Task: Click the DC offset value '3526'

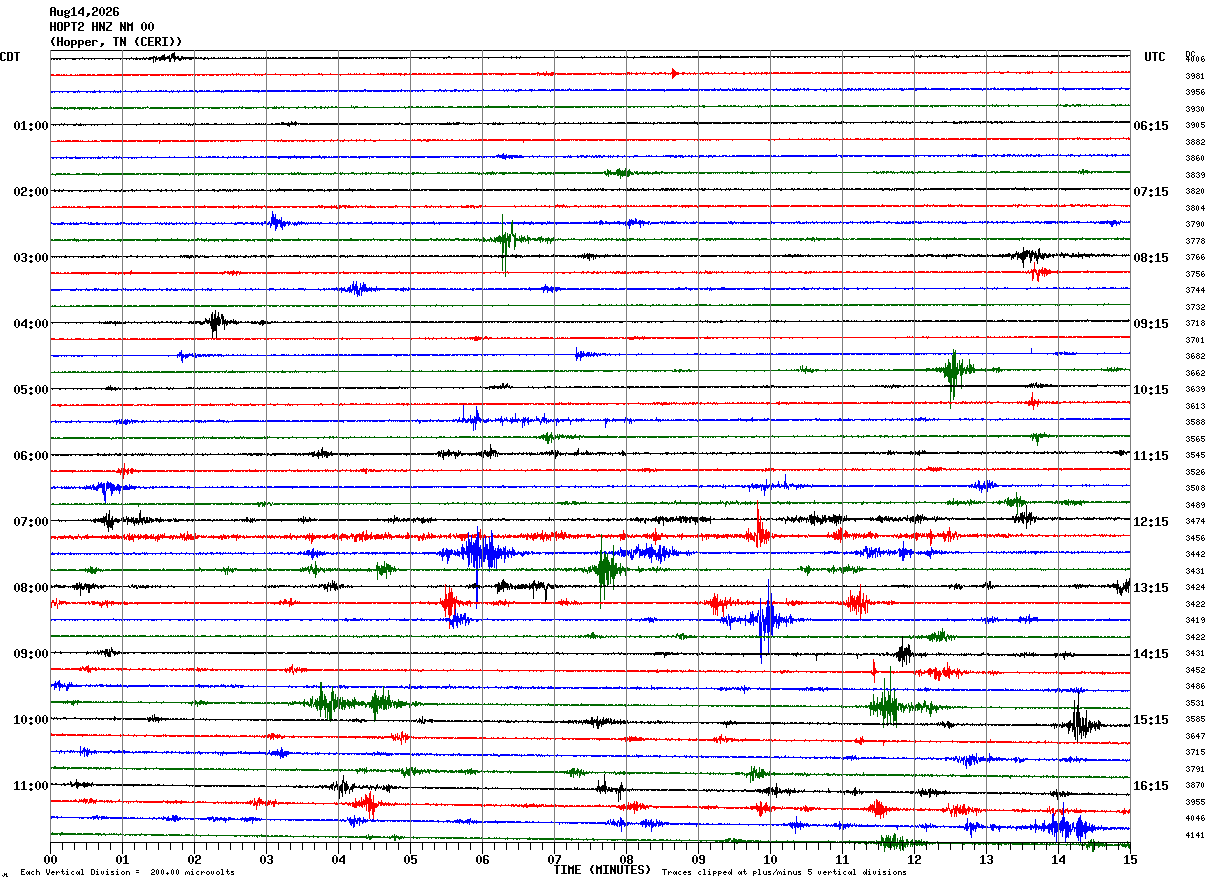Action: click(1195, 472)
